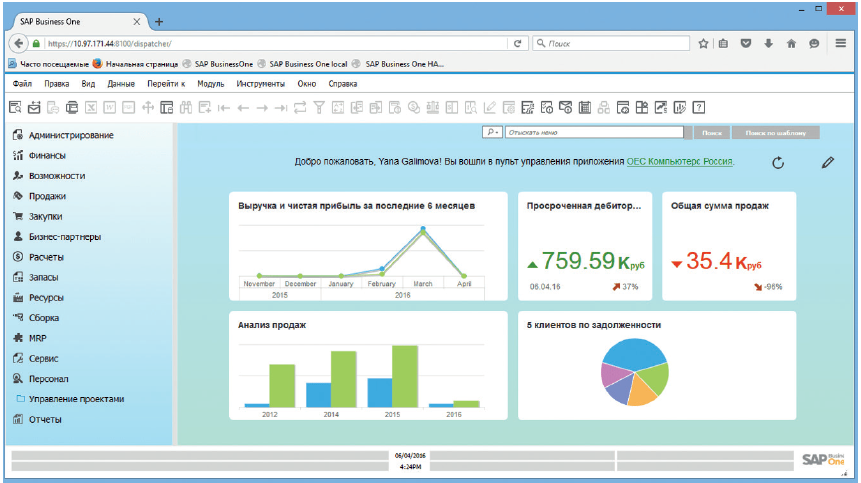Screen dimensions: 861x483
Task: Go to the first data record arrow
Action: pos(224,108)
